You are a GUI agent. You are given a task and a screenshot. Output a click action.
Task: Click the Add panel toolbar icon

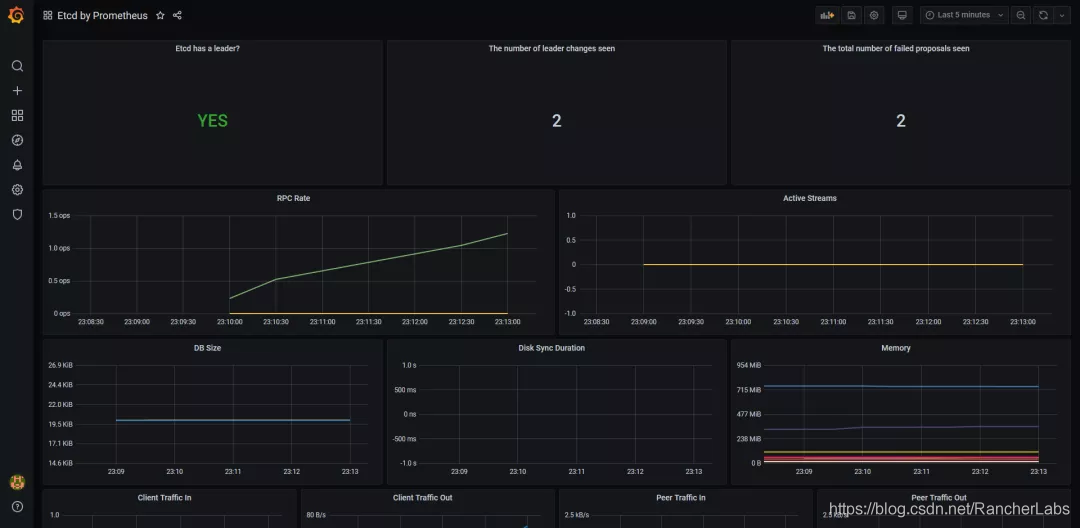[x=827, y=15]
